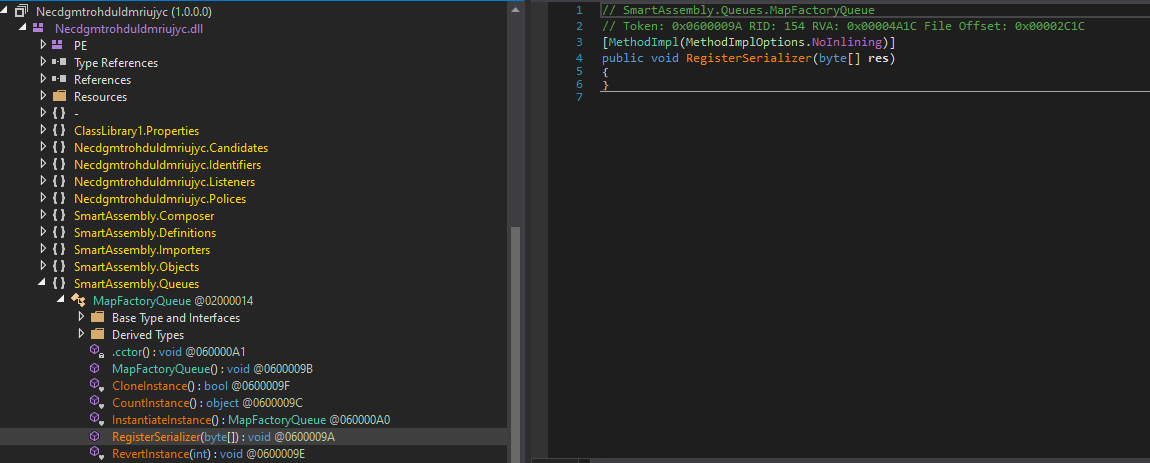Click the Derived Types folder icon
This screenshot has height=463, width=1150.
click(x=97, y=335)
